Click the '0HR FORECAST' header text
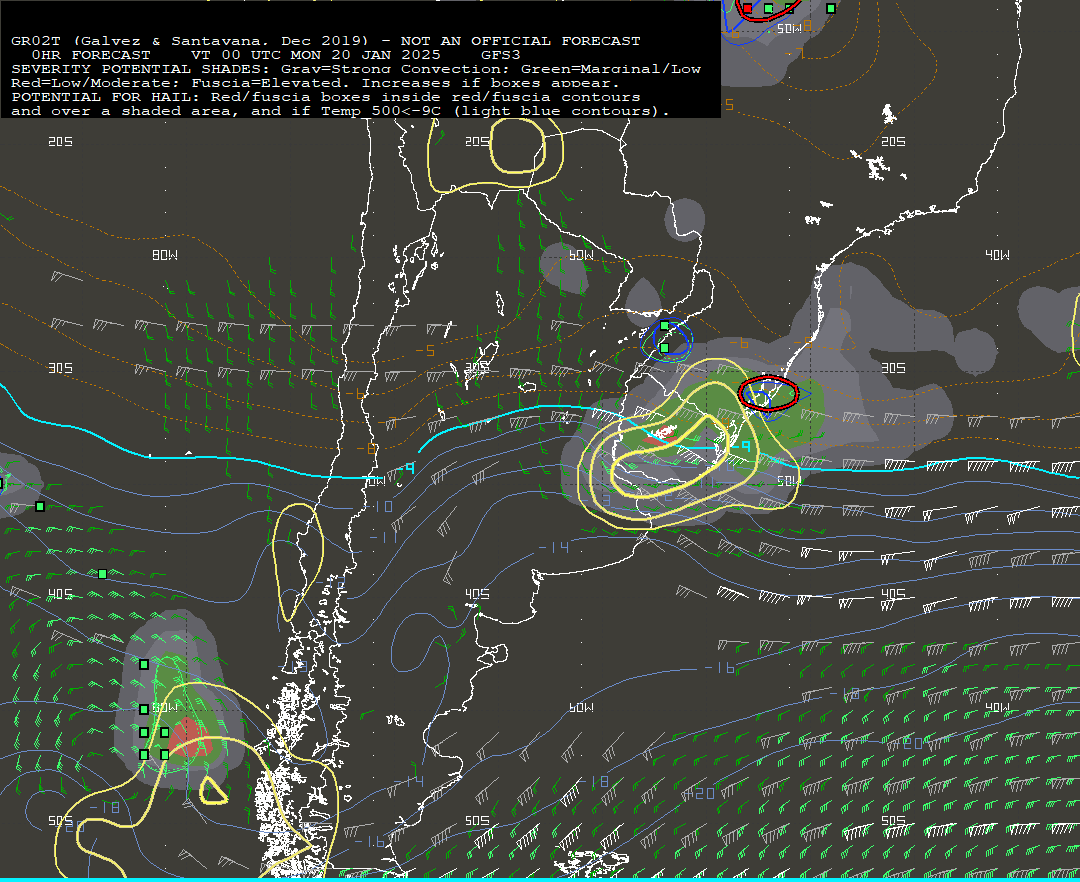The width and height of the screenshot is (1080, 882). coord(91,55)
